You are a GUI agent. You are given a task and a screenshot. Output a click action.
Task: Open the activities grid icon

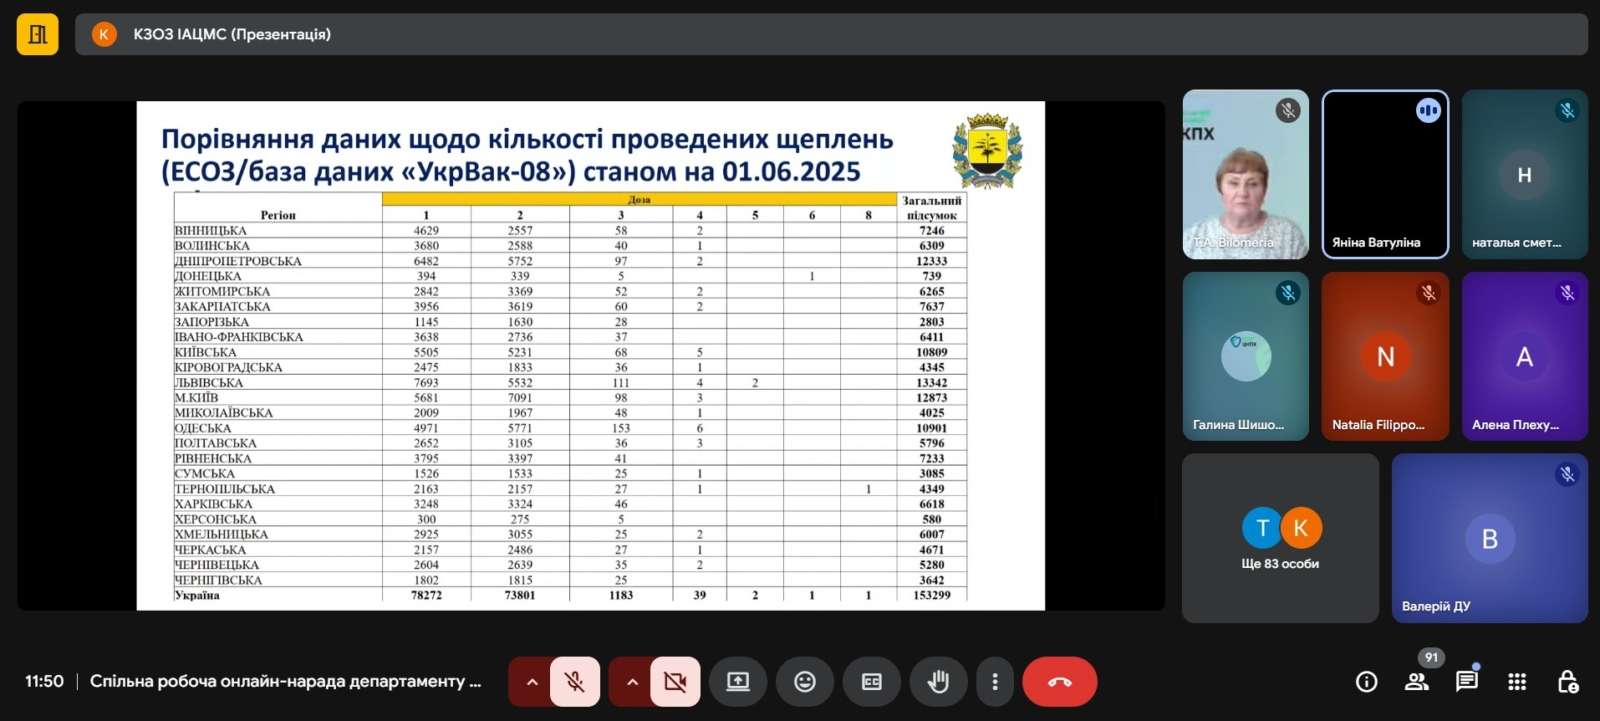pos(1517,682)
